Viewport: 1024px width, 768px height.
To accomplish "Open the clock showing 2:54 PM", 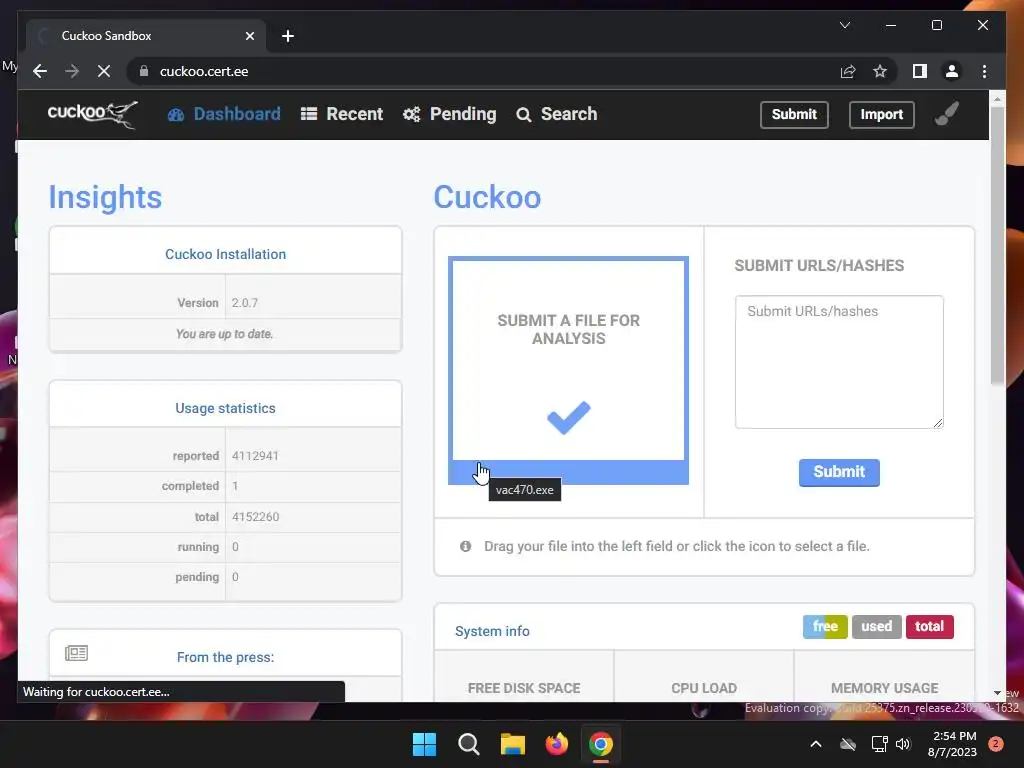I will tap(953, 744).
